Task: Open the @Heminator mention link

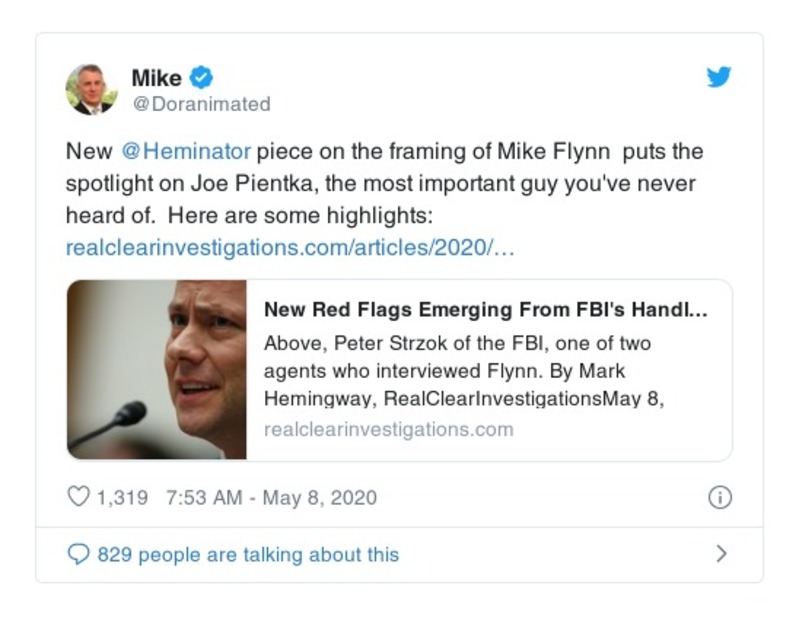Action: [x=184, y=152]
